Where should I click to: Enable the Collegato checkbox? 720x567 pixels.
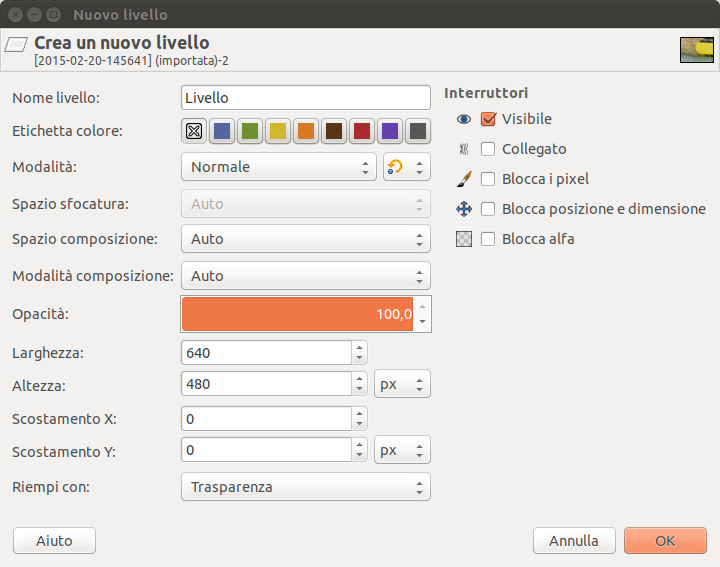(x=488, y=149)
